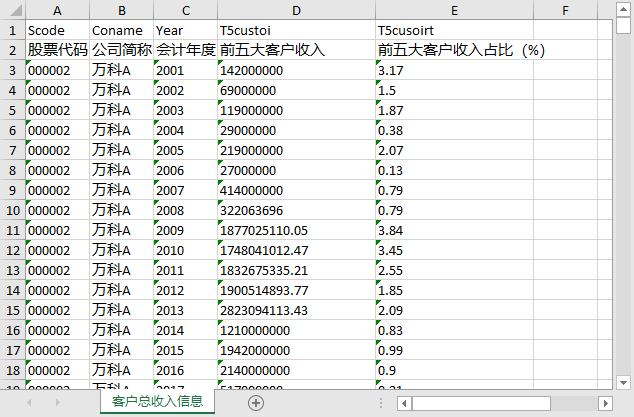Select column F header
634x417 pixels.
point(565,10)
